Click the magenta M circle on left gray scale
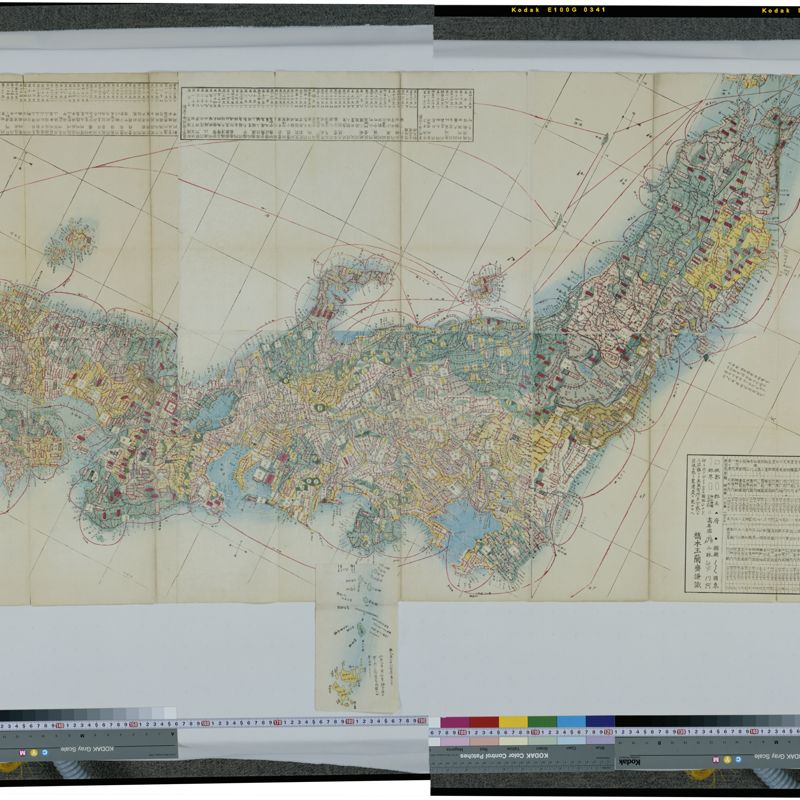The height and width of the screenshot is (800, 800). click(20, 751)
